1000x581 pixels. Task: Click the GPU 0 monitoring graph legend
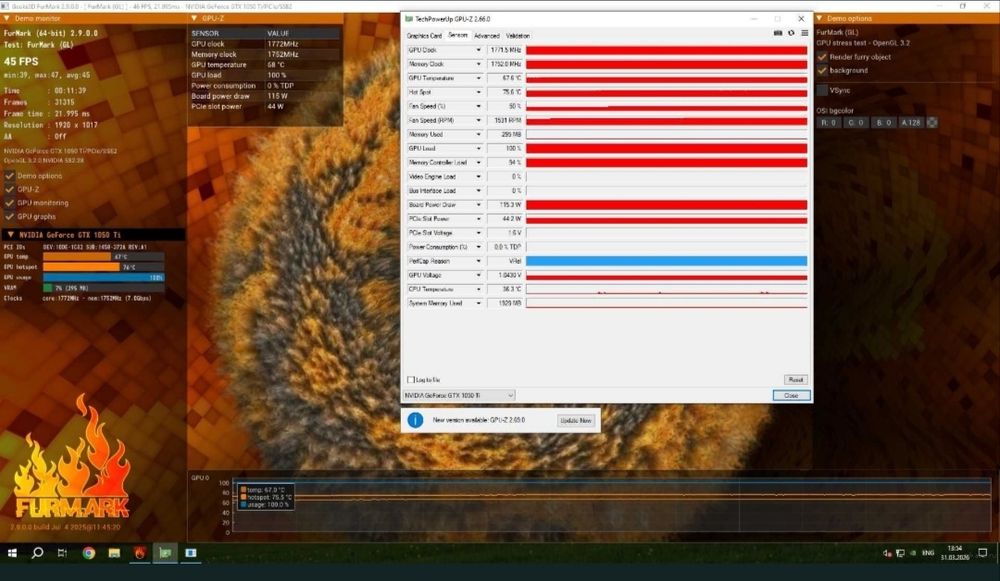pyautogui.click(x=265, y=497)
